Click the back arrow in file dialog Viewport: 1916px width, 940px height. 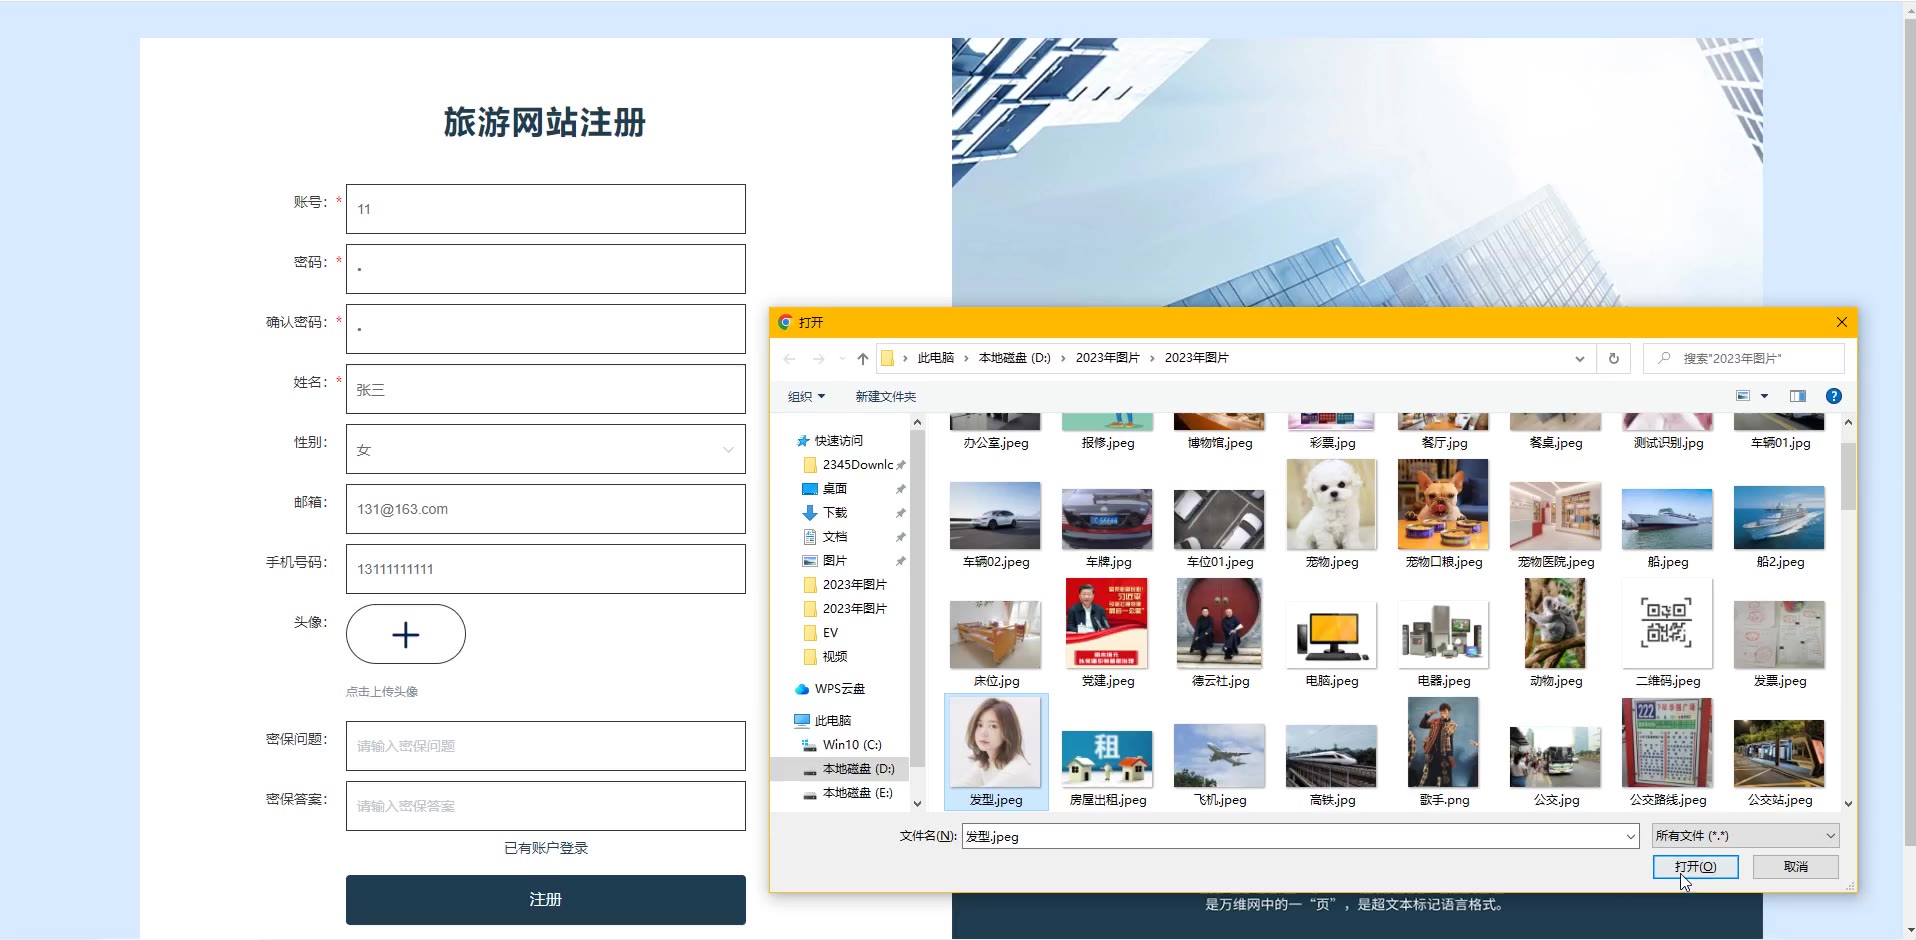point(789,358)
